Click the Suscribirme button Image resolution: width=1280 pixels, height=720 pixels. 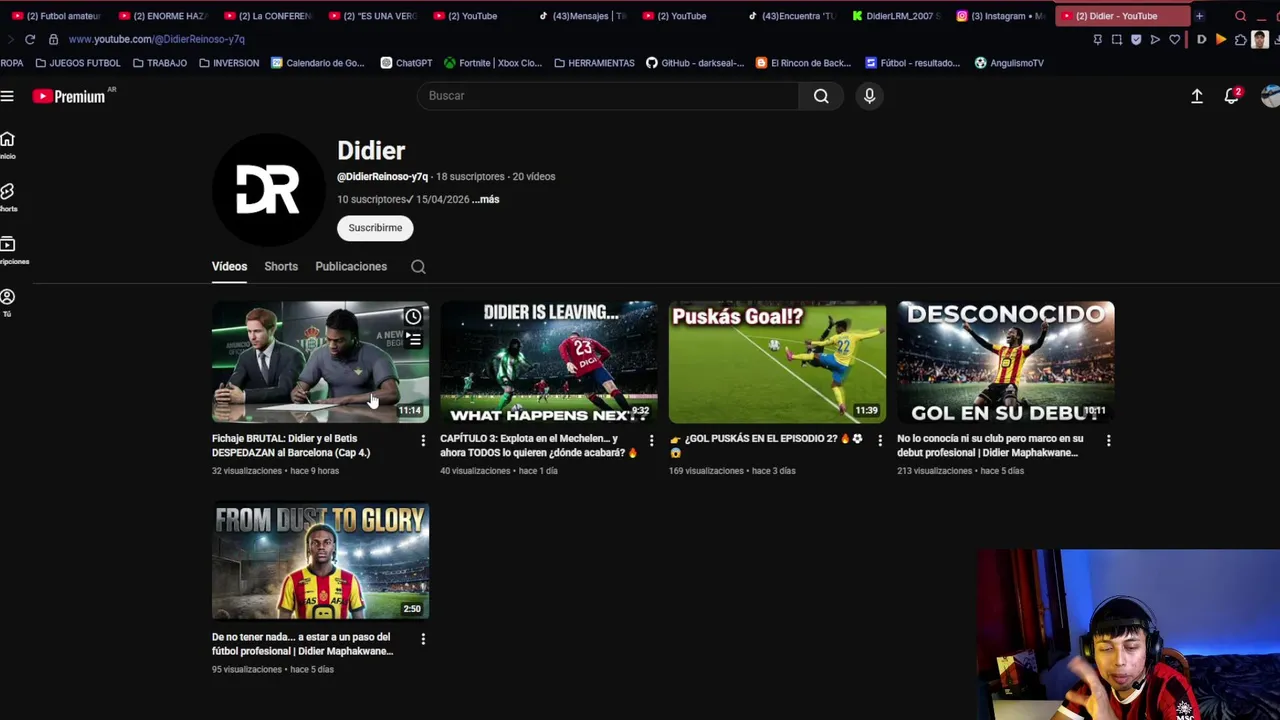point(375,228)
